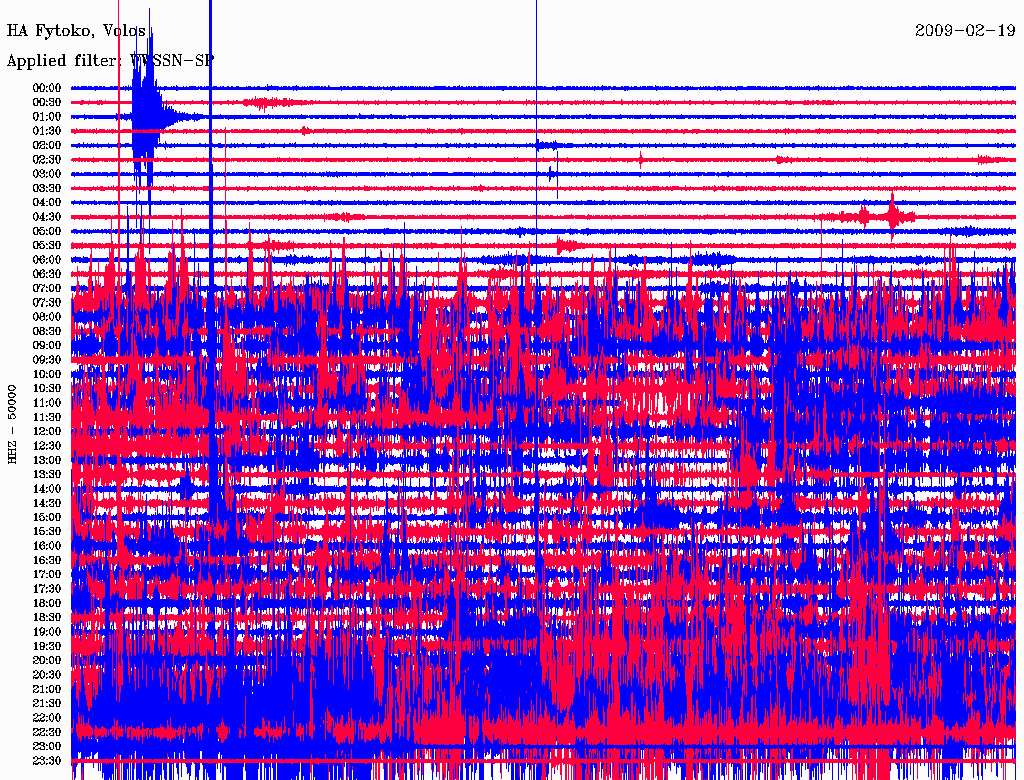Image resolution: width=1024 pixels, height=780 pixels.
Task: Select the 05:30 time label
Action: tap(47, 245)
